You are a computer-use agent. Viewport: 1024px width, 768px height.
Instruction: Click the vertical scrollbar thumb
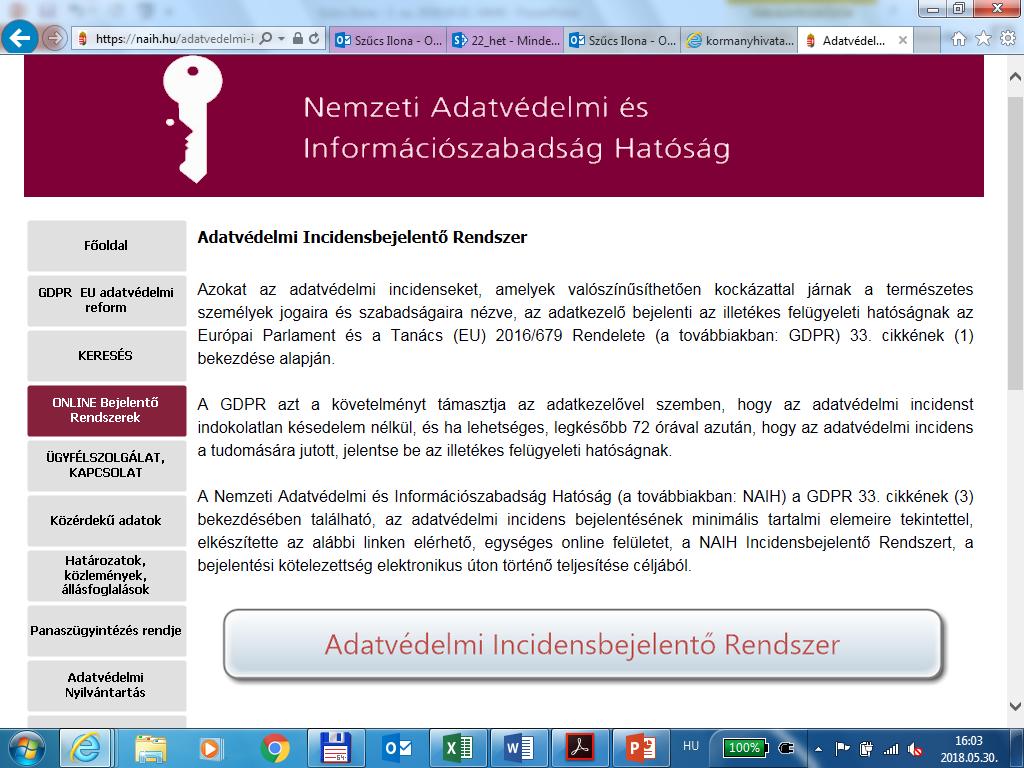pyautogui.click(x=1016, y=243)
